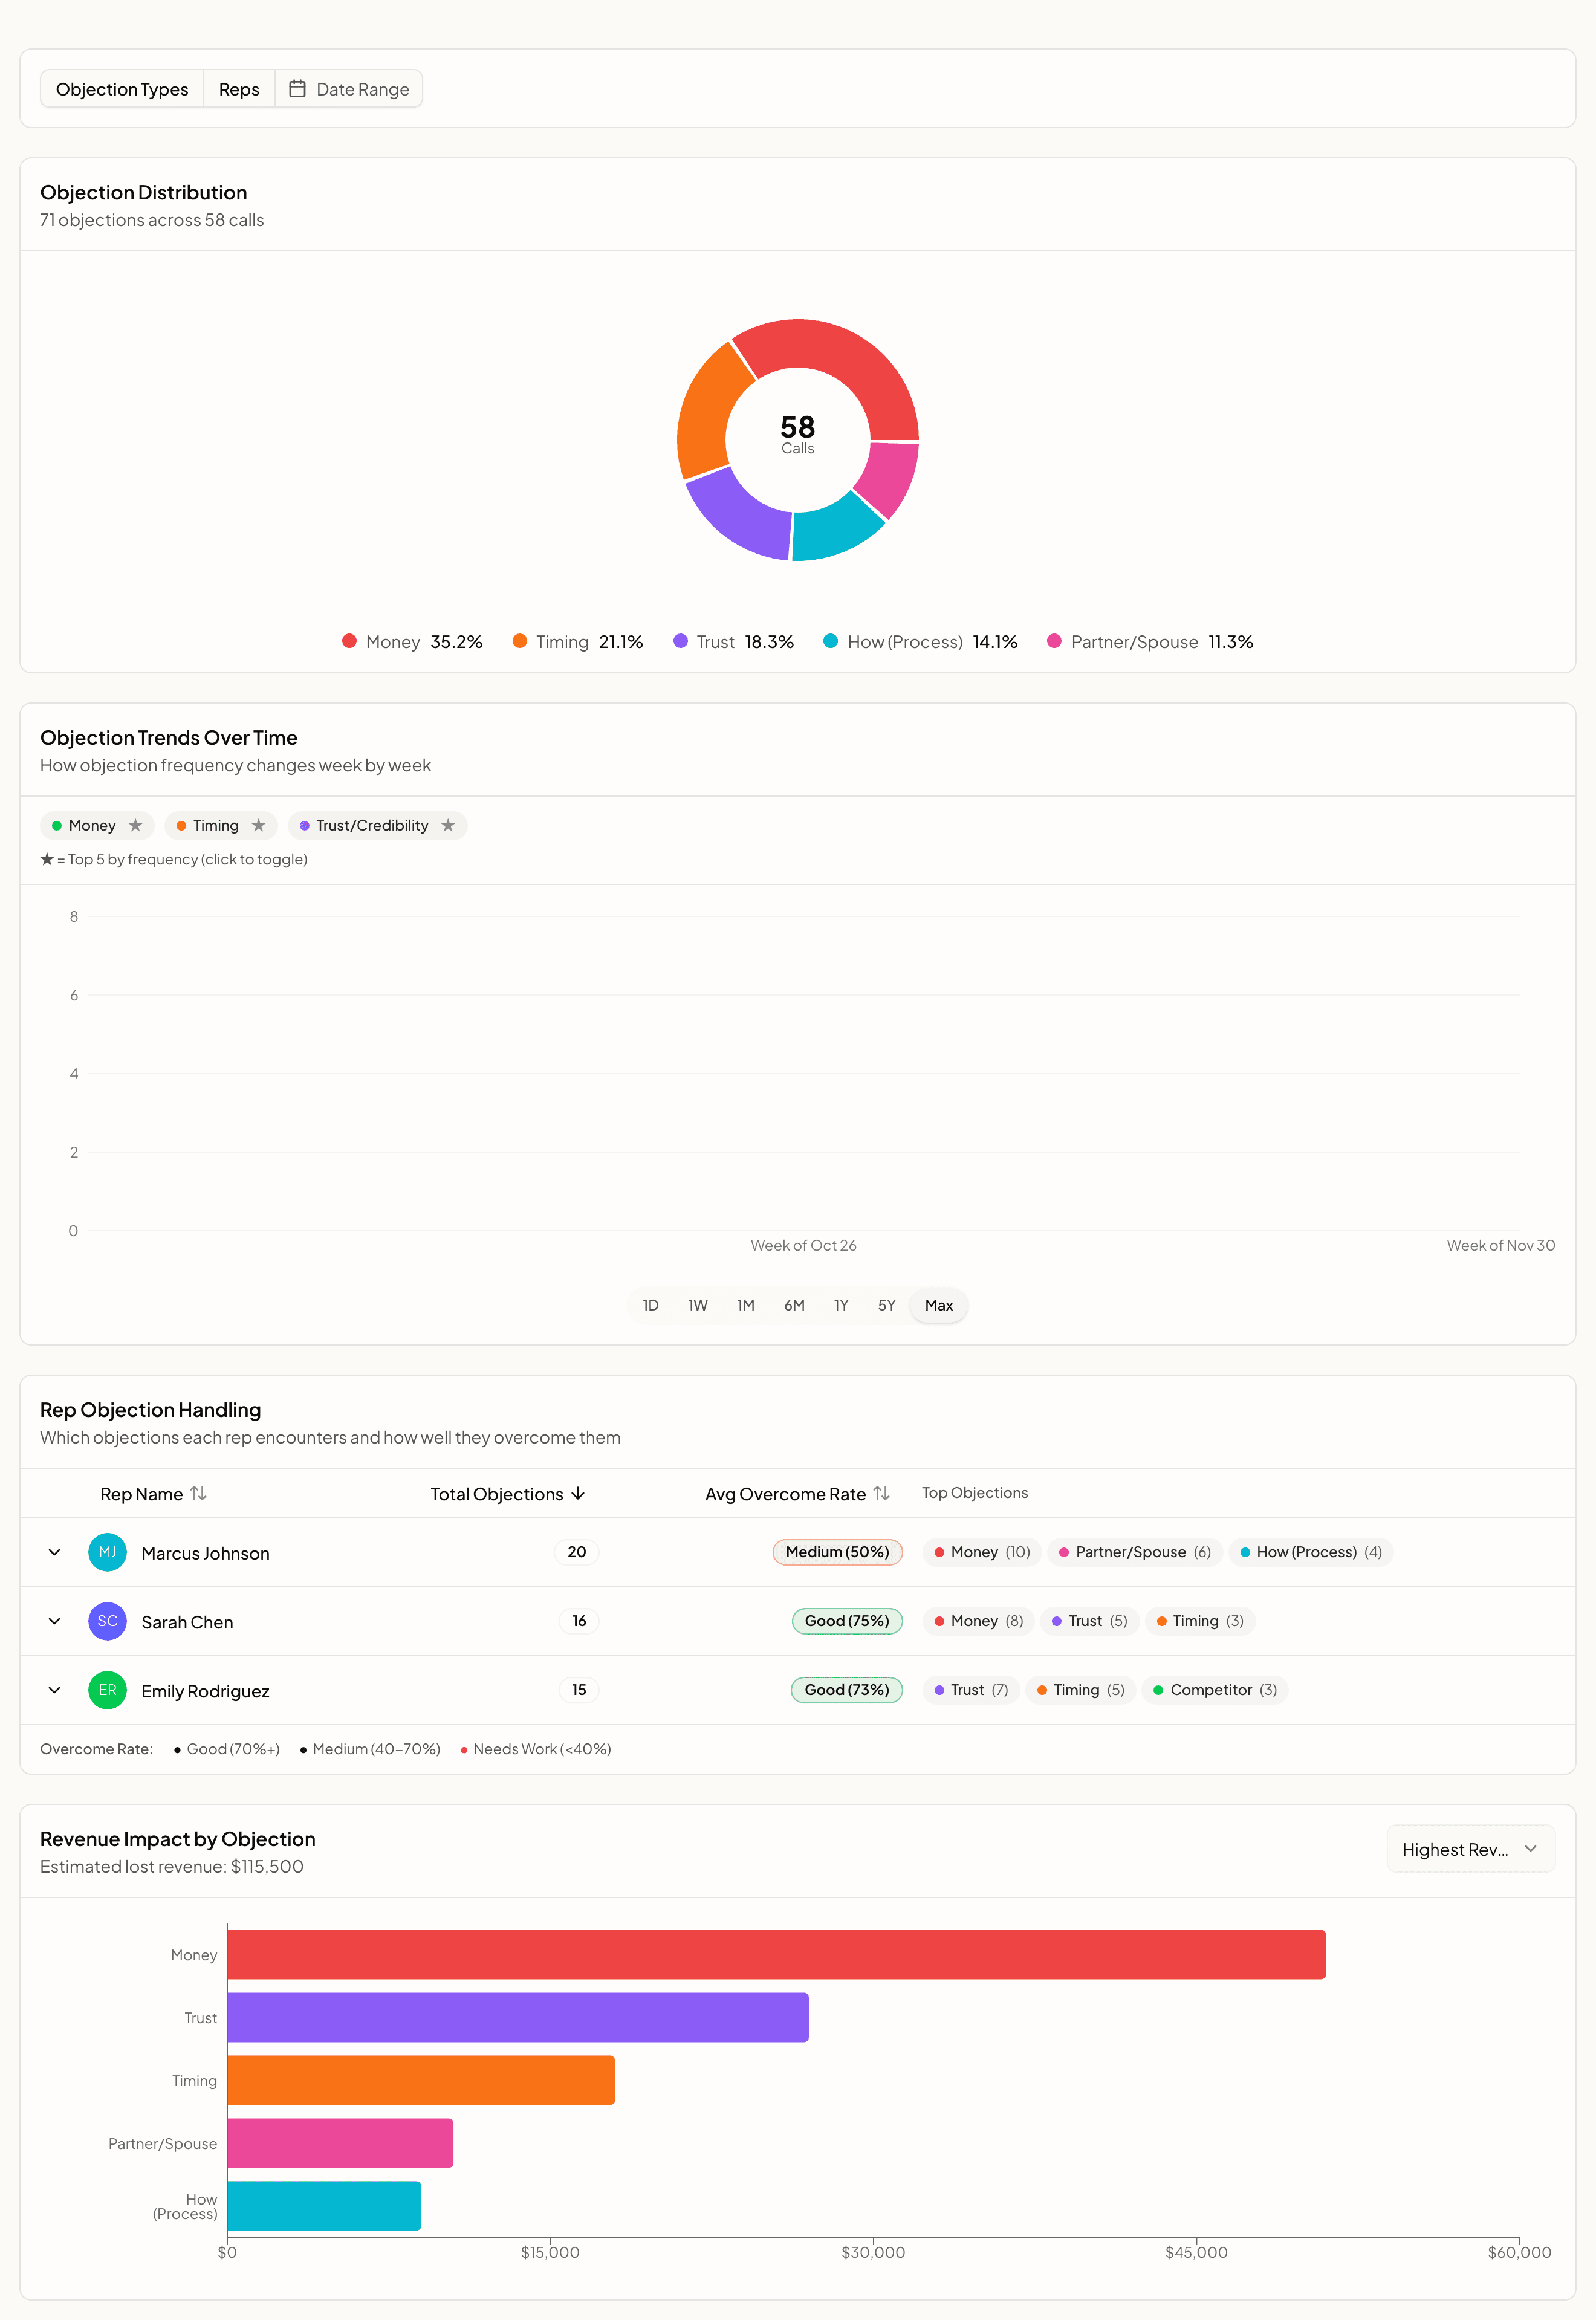Toggle Money series in trends chart

click(97, 825)
